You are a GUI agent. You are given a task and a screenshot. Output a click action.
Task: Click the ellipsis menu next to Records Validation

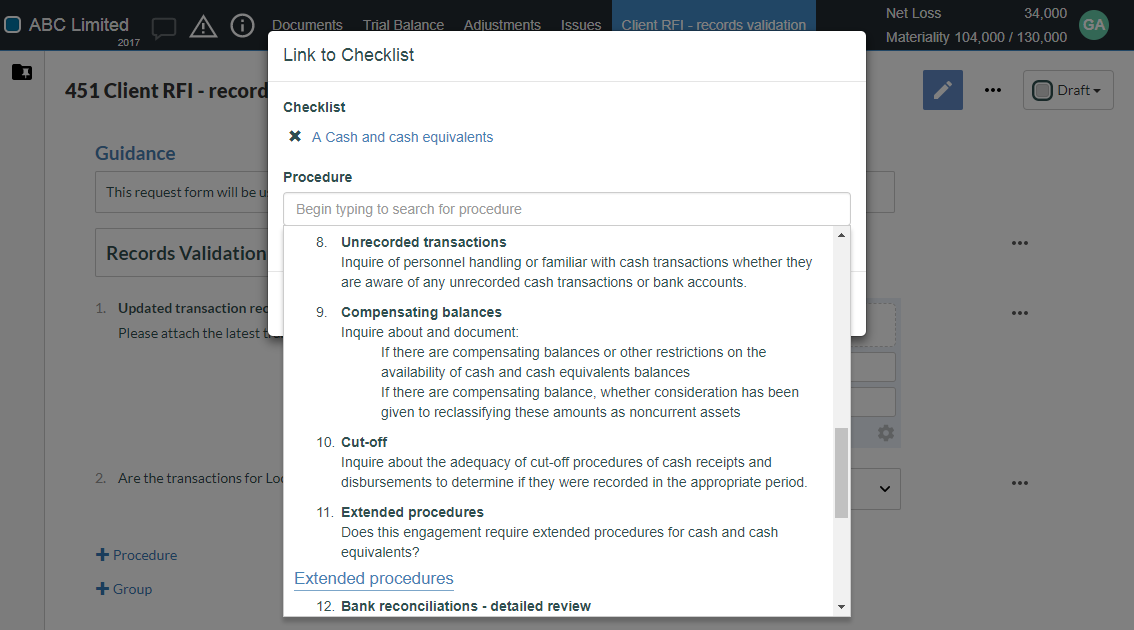1019,242
